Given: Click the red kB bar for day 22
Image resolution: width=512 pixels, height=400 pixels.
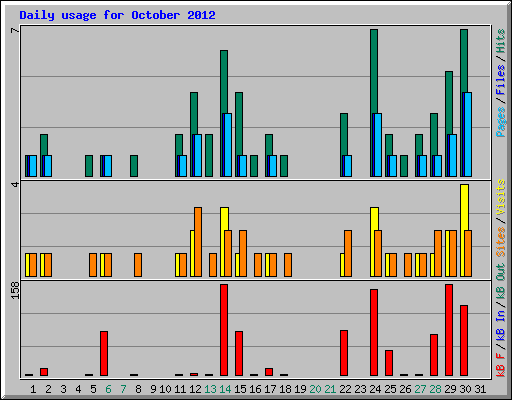Looking at the screenshot, I should [x=344, y=353].
